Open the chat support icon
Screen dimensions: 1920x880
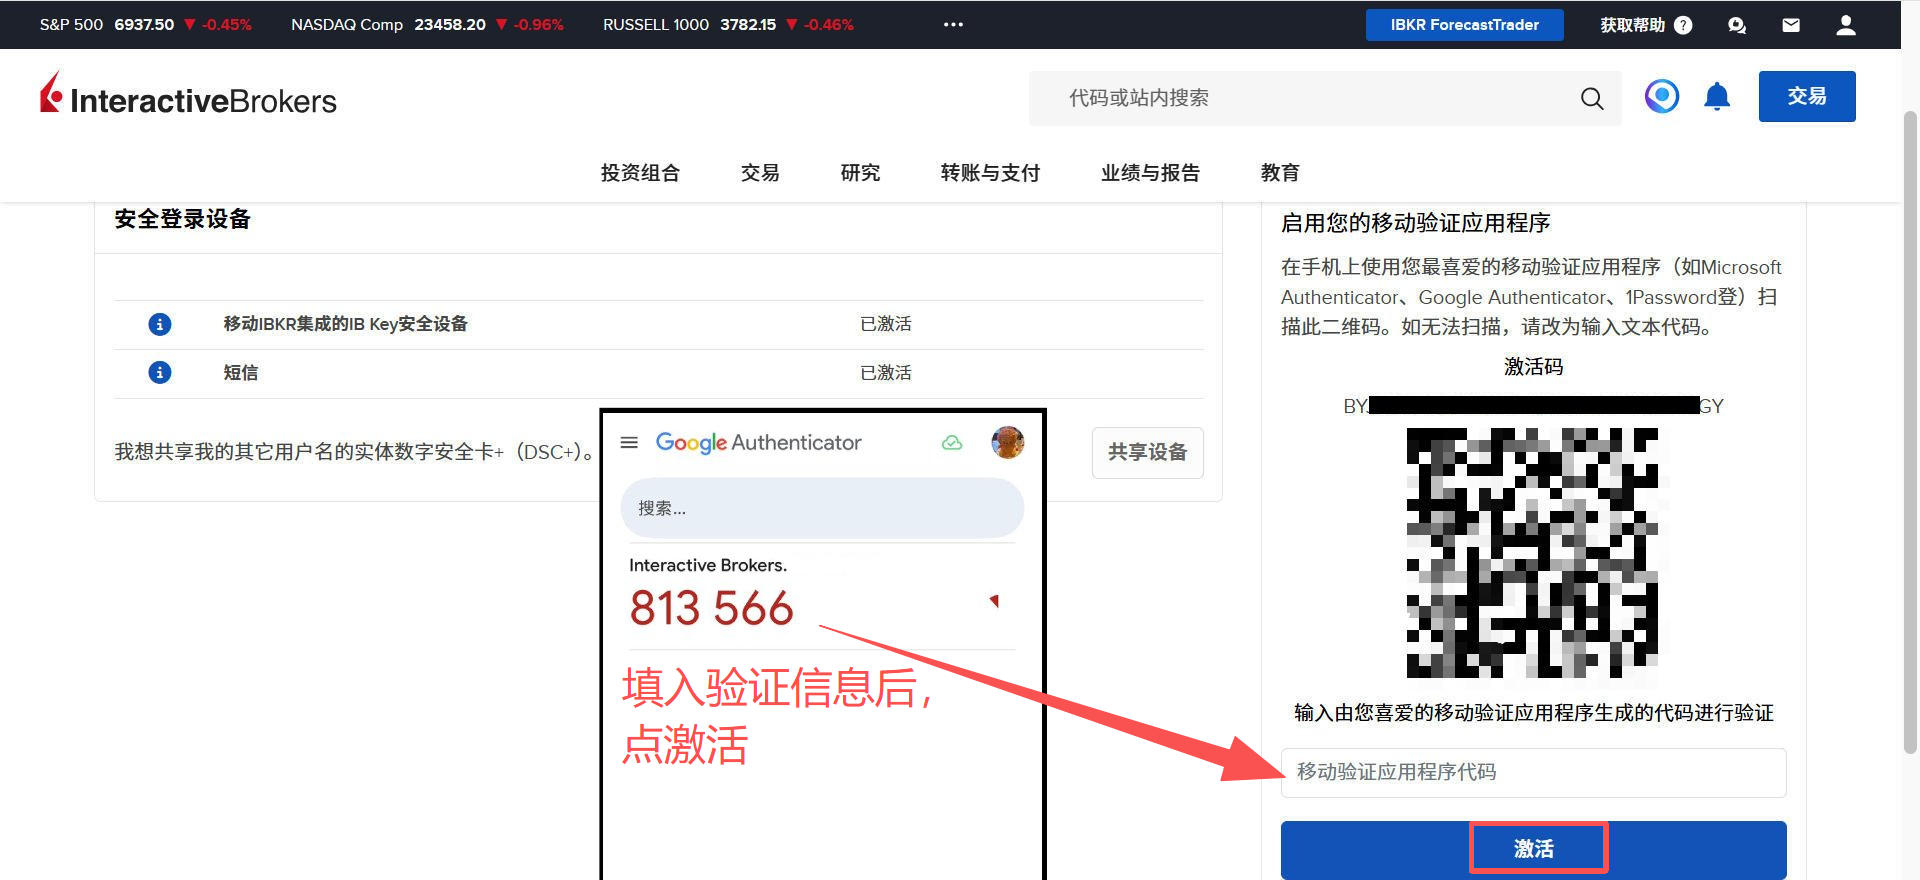pos(1737,25)
